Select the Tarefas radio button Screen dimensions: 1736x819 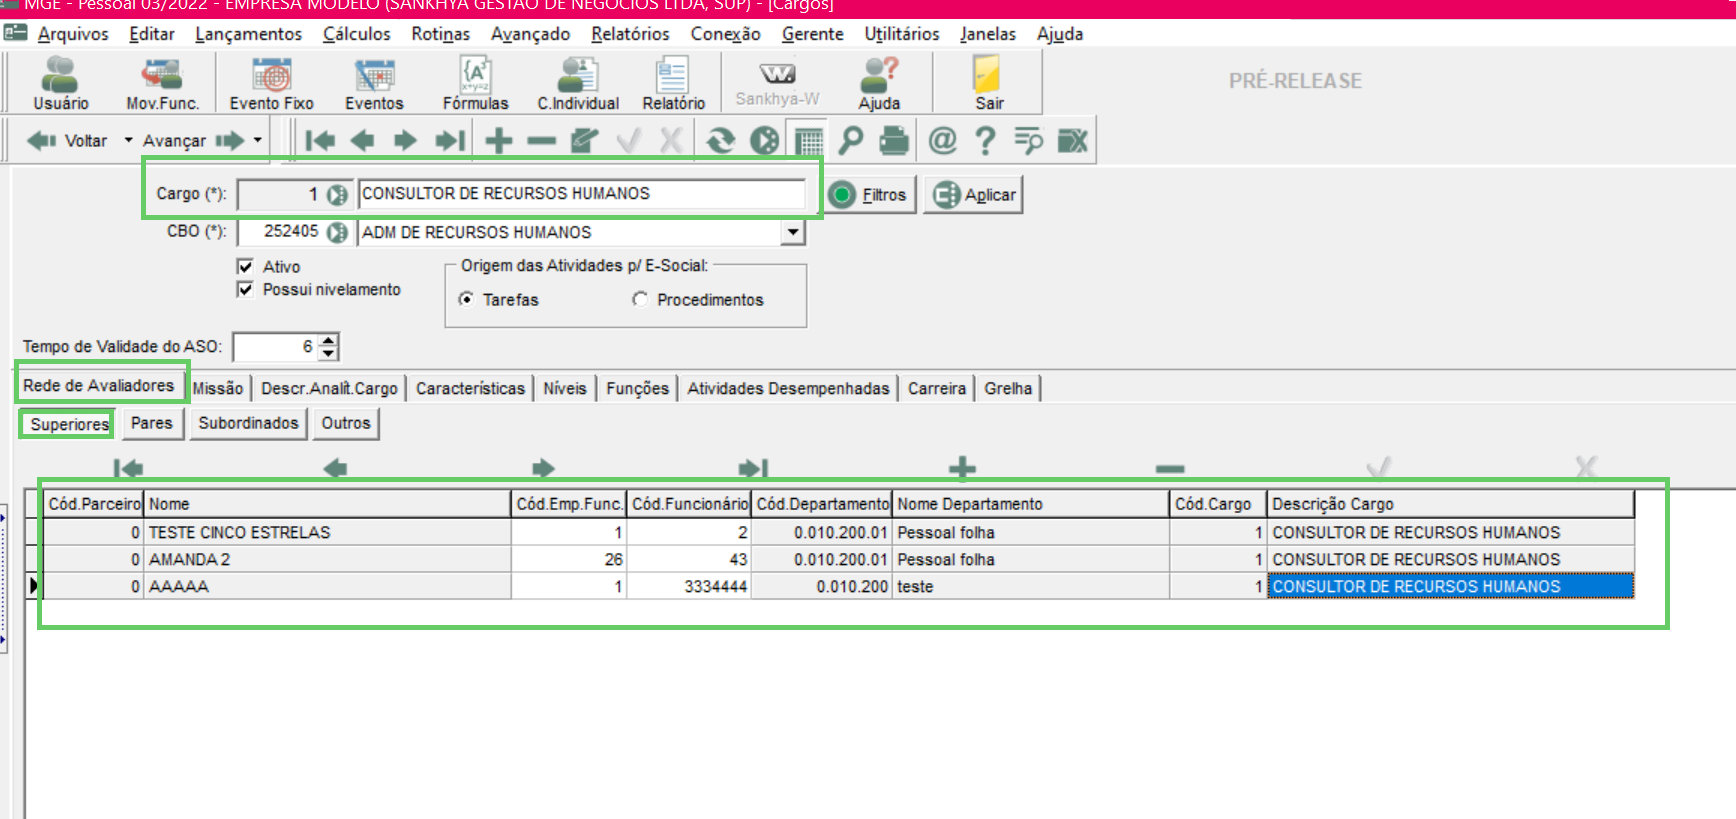click(466, 299)
